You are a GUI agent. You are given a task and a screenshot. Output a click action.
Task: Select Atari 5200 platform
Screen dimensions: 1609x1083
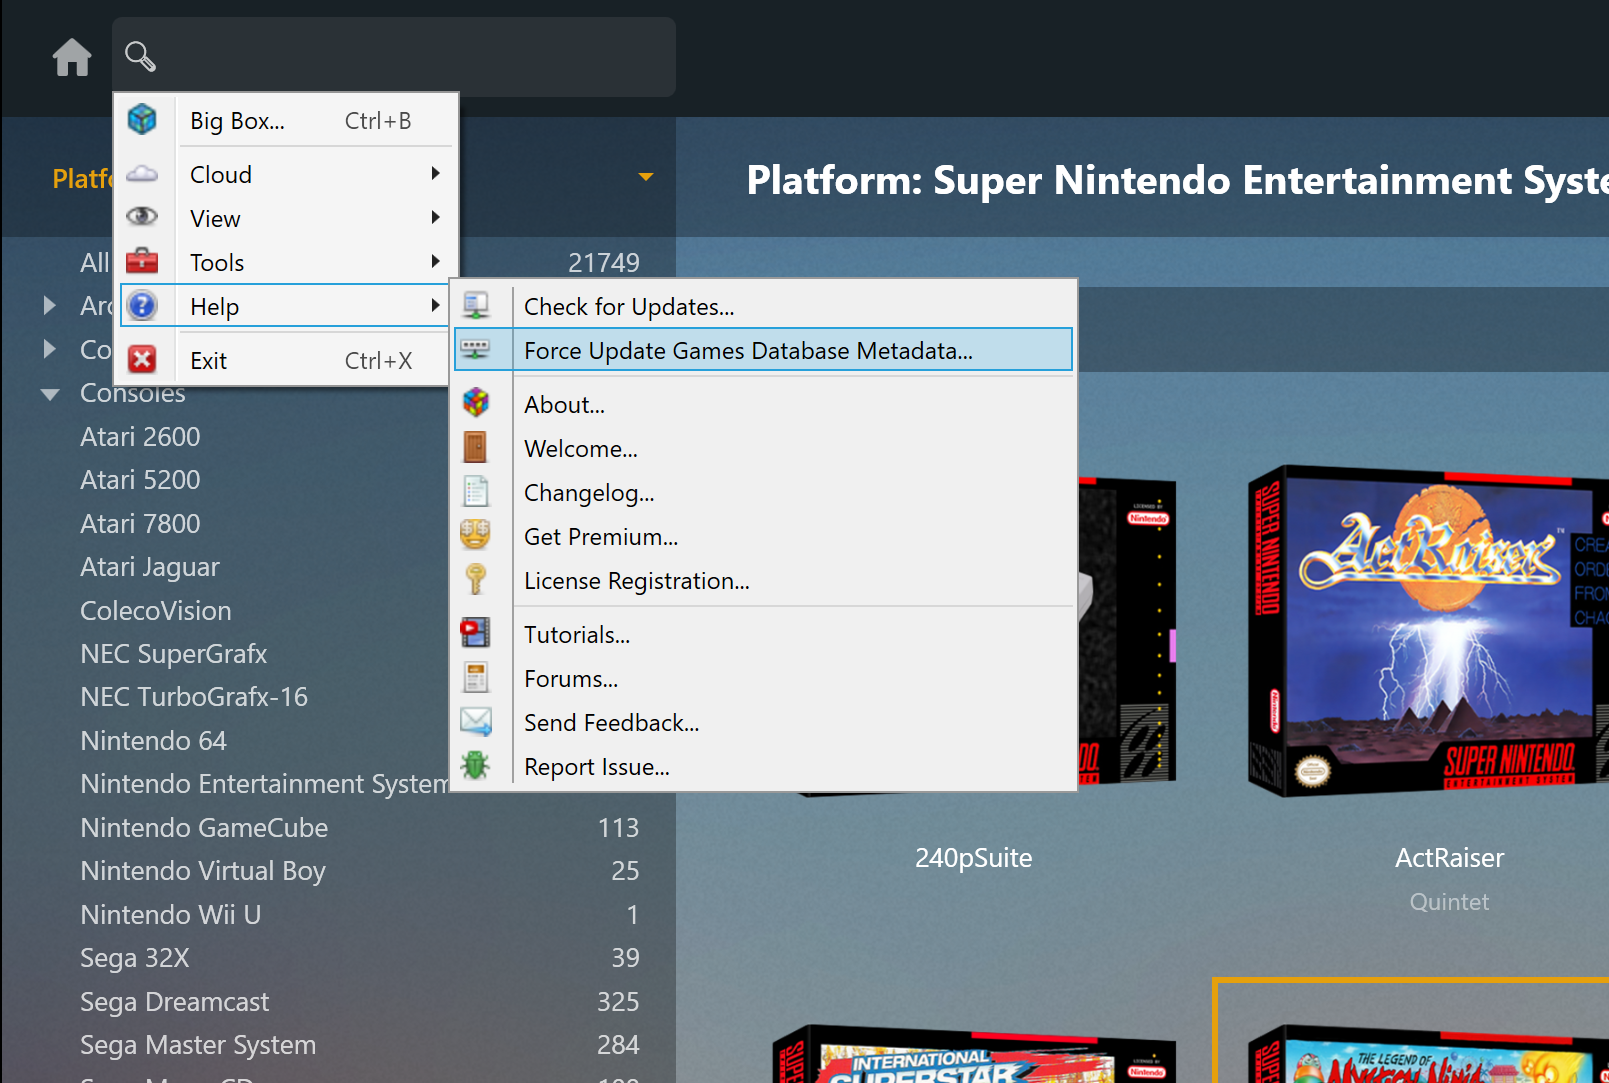pos(140,480)
